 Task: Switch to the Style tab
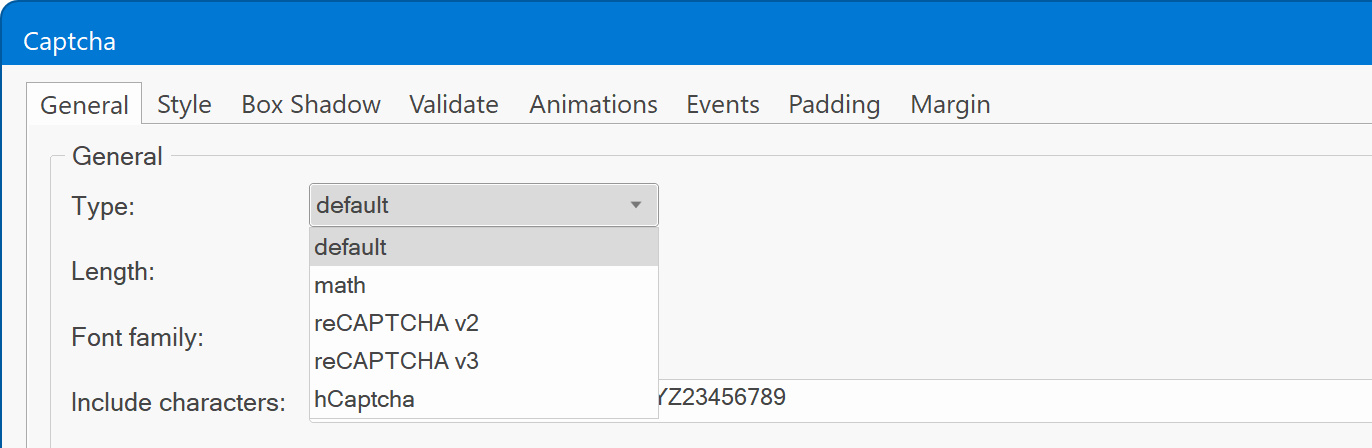click(x=184, y=105)
